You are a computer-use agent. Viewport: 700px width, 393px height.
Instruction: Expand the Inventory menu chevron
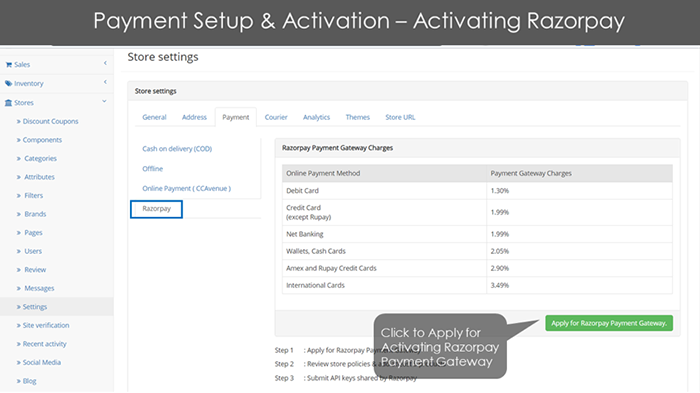tap(105, 82)
